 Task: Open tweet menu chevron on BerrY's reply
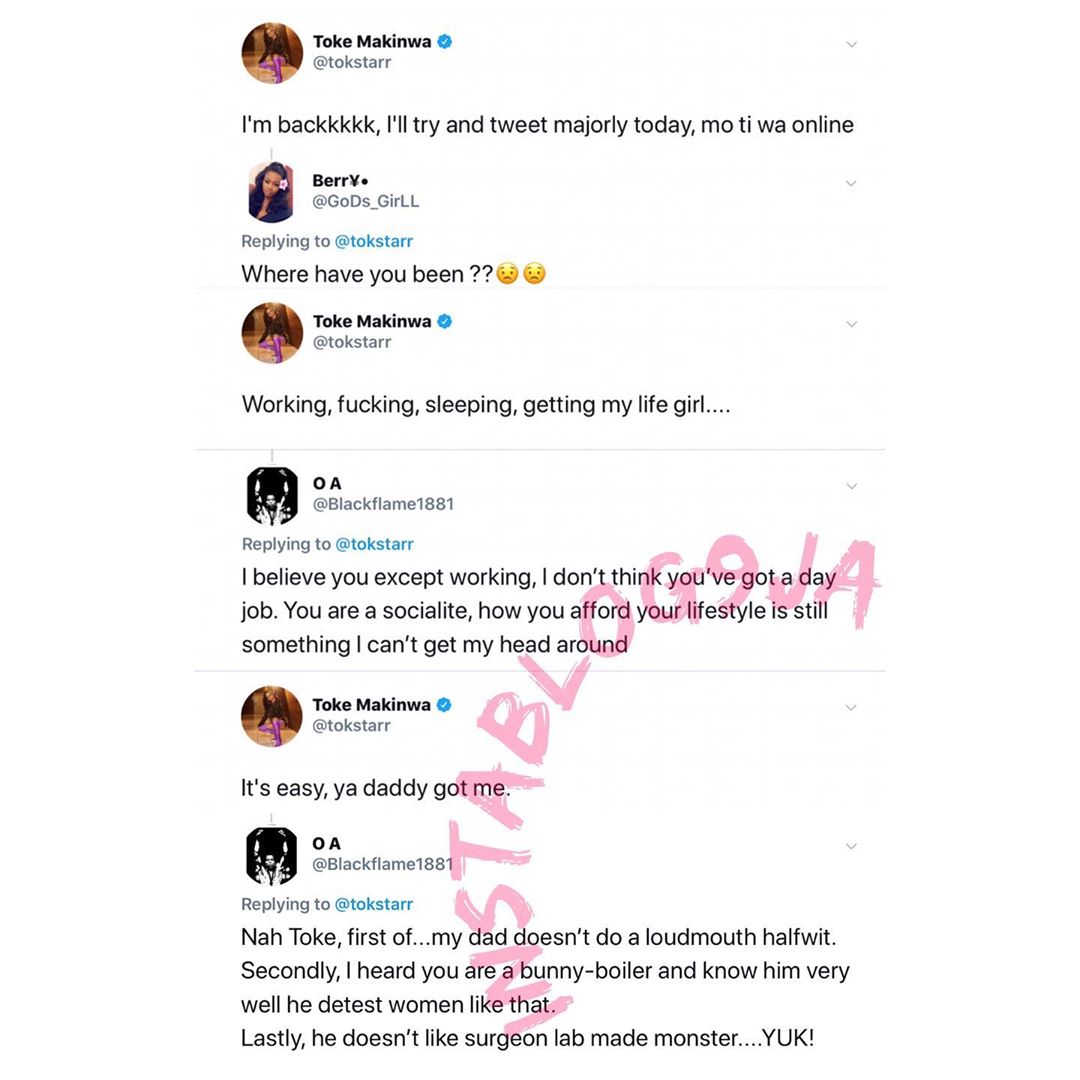tap(851, 183)
